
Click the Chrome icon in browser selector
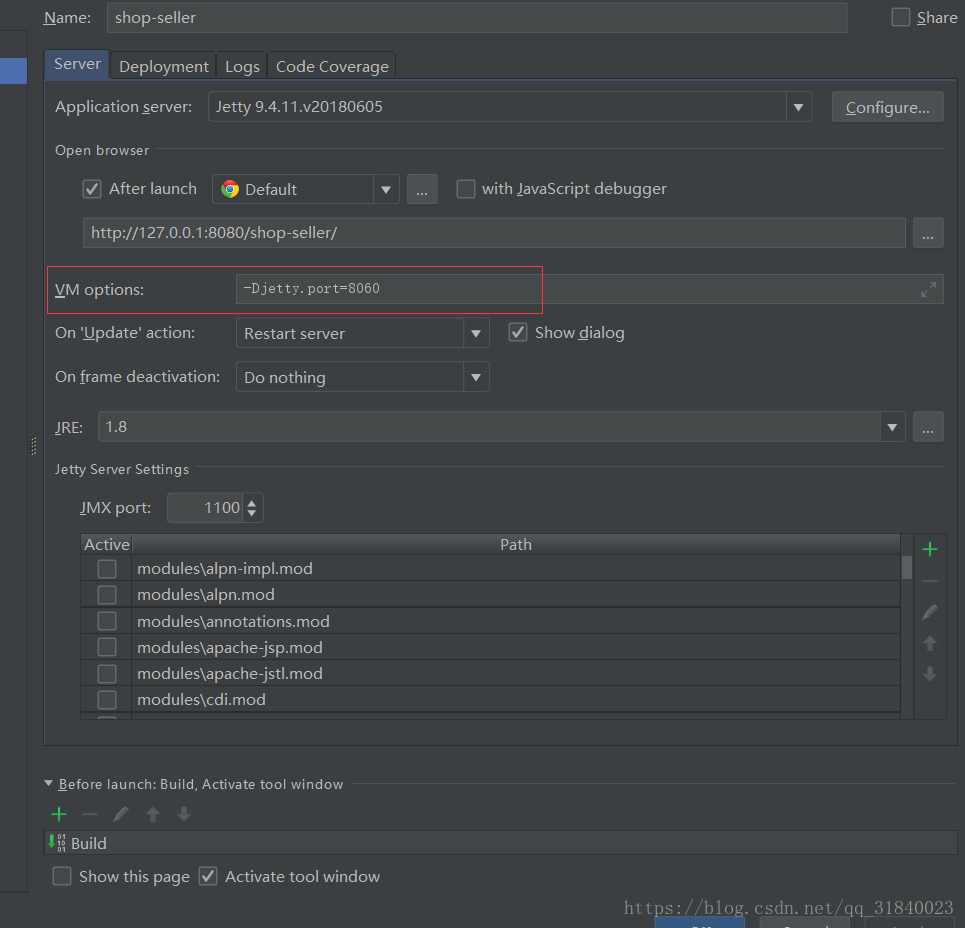230,189
